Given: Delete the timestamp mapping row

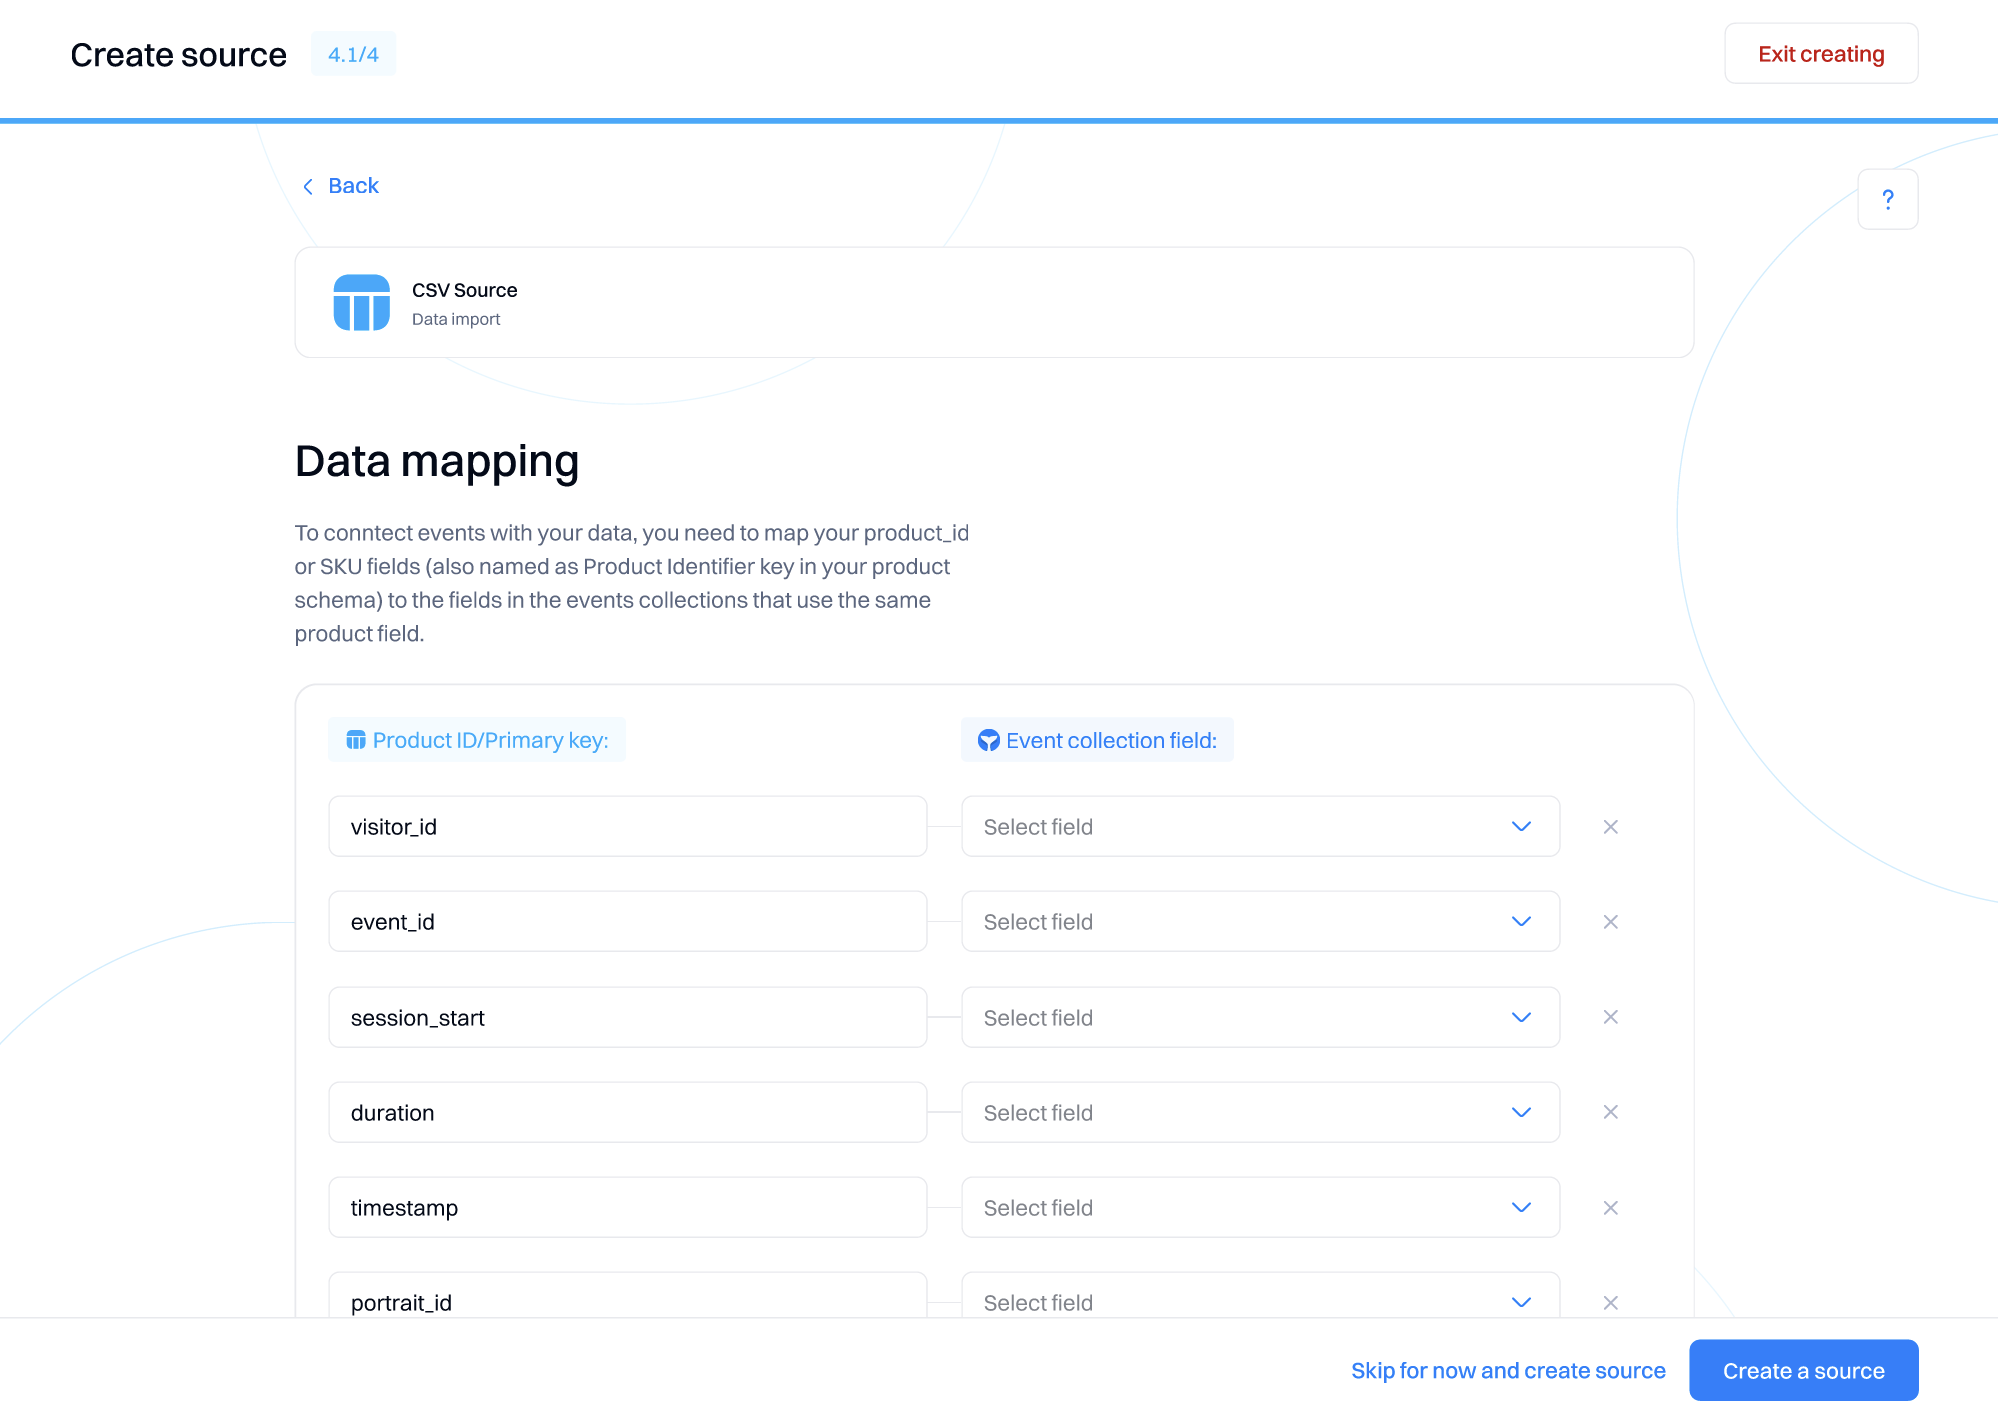Looking at the screenshot, I should pyautogui.click(x=1610, y=1208).
